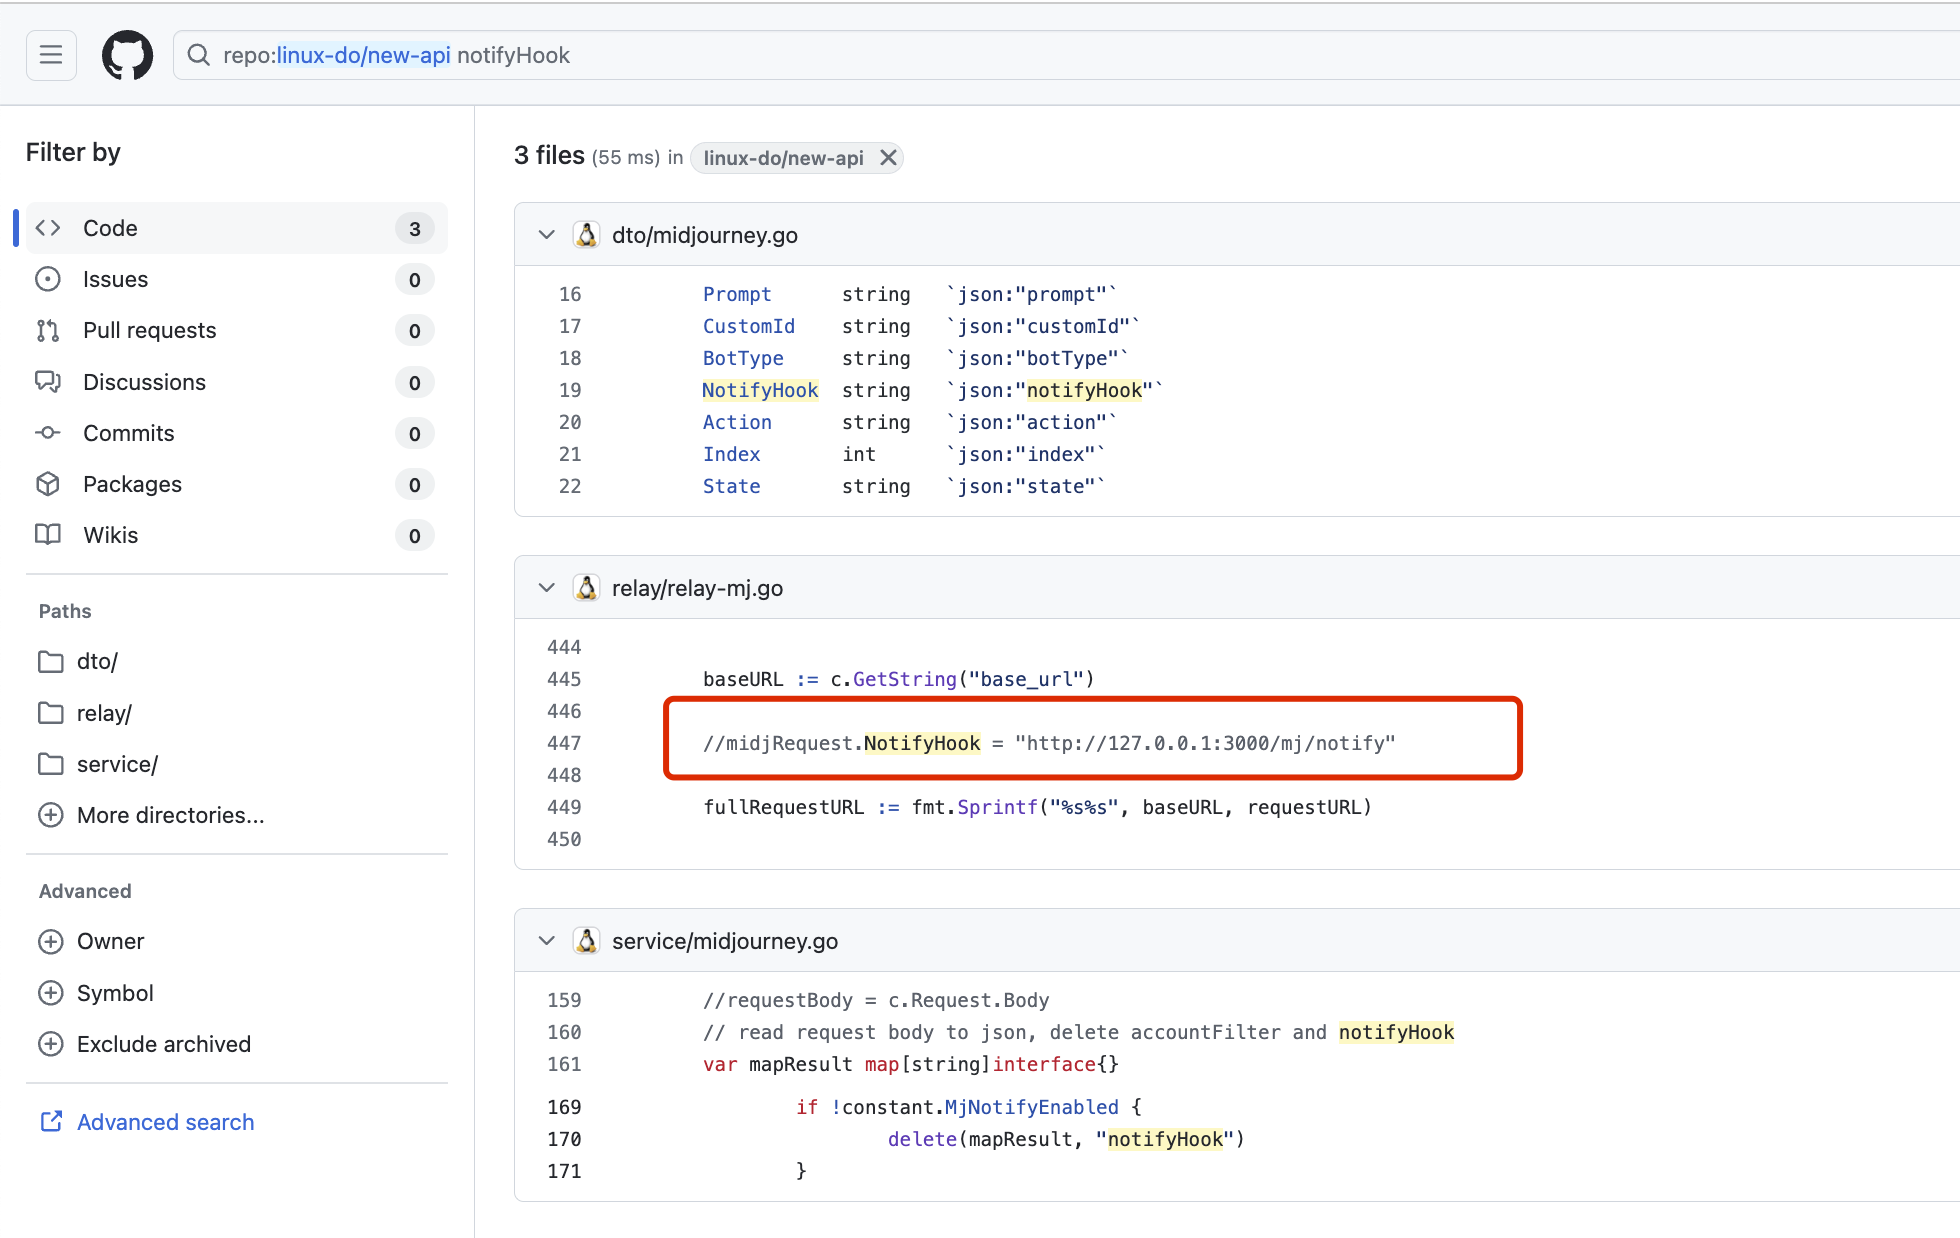Remove the linux-do/new-api repo filter
The image size is (1960, 1238).
(887, 158)
